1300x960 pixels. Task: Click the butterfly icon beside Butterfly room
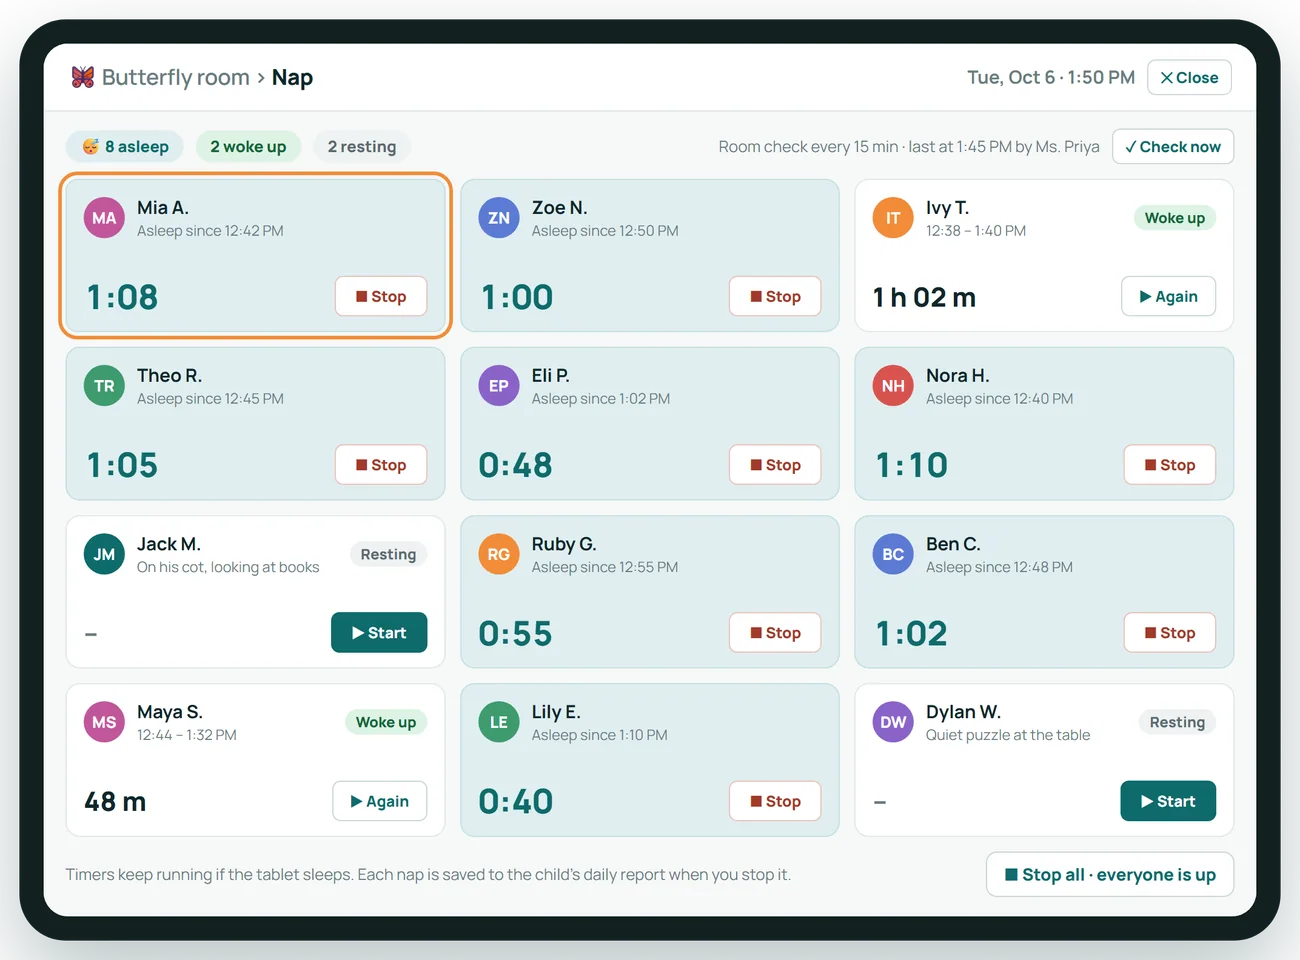[x=83, y=77]
